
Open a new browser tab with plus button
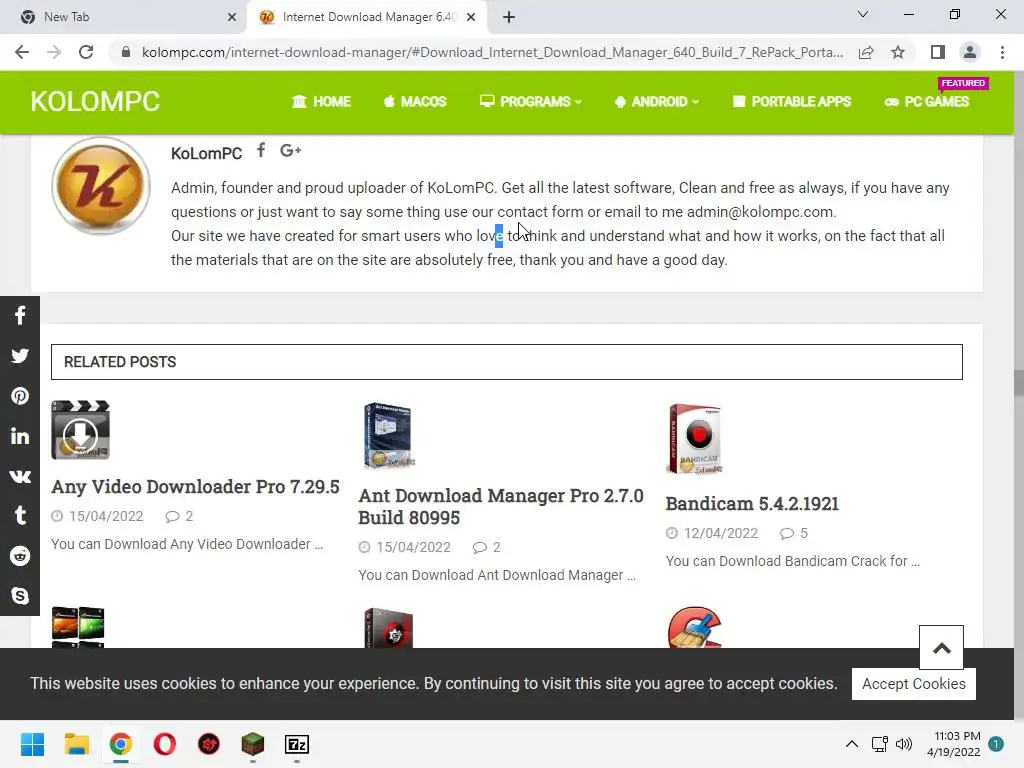coord(509,18)
